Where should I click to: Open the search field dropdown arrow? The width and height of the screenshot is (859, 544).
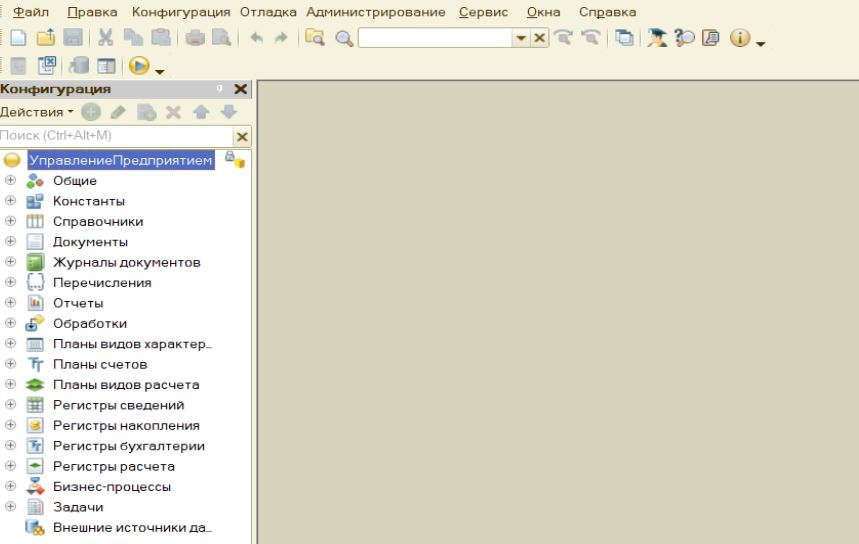tap(520, 39)
